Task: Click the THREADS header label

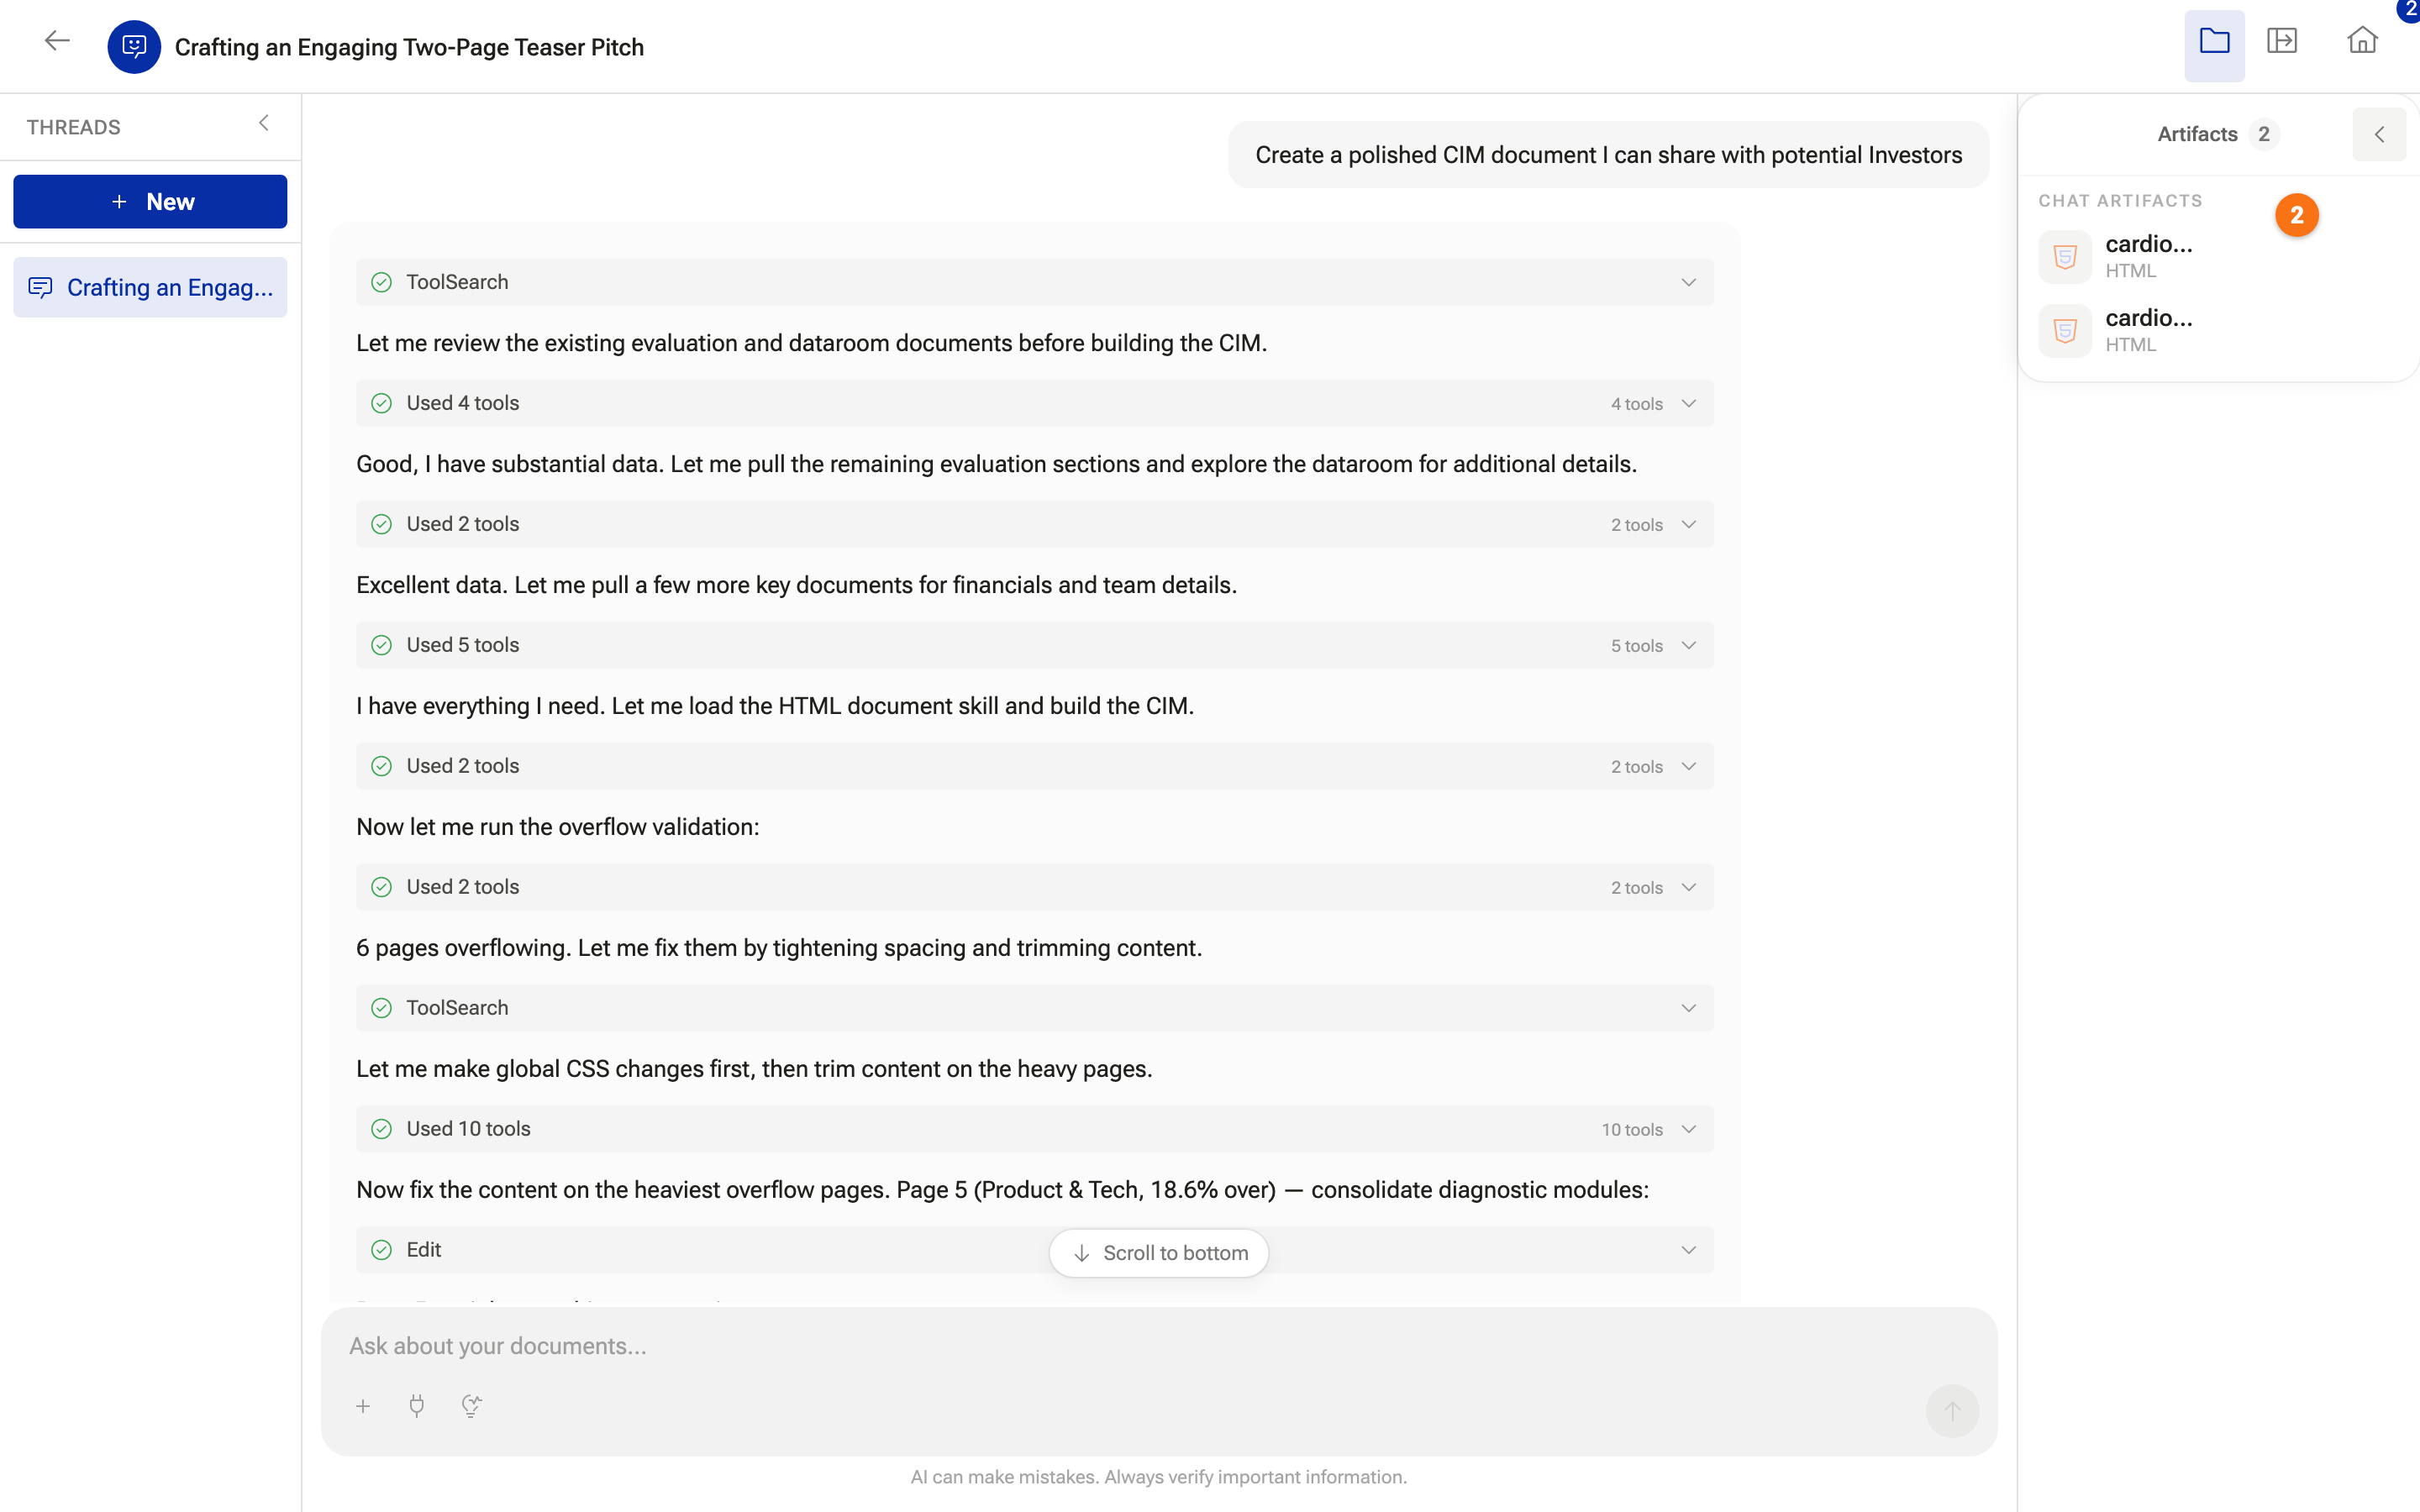Action: [73, 127]
